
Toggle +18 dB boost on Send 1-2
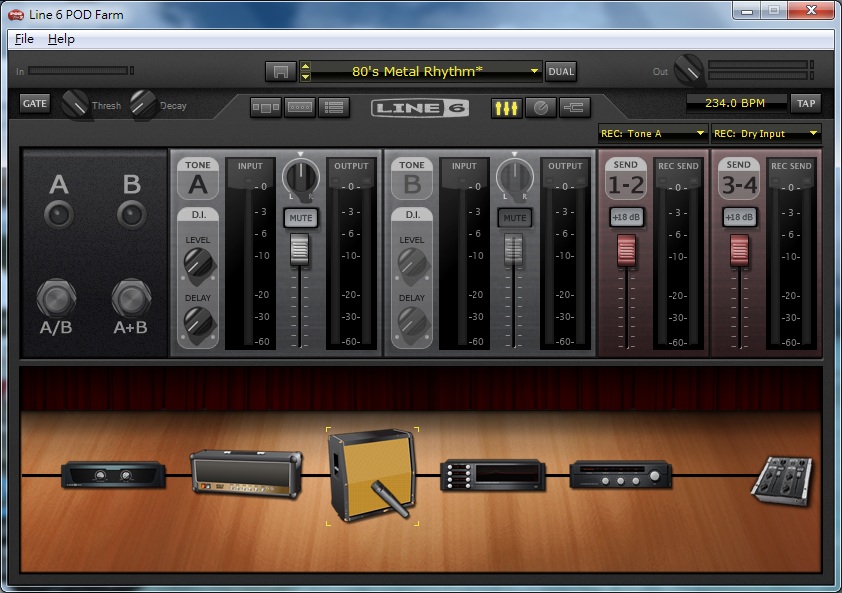(x=626, y=217)
